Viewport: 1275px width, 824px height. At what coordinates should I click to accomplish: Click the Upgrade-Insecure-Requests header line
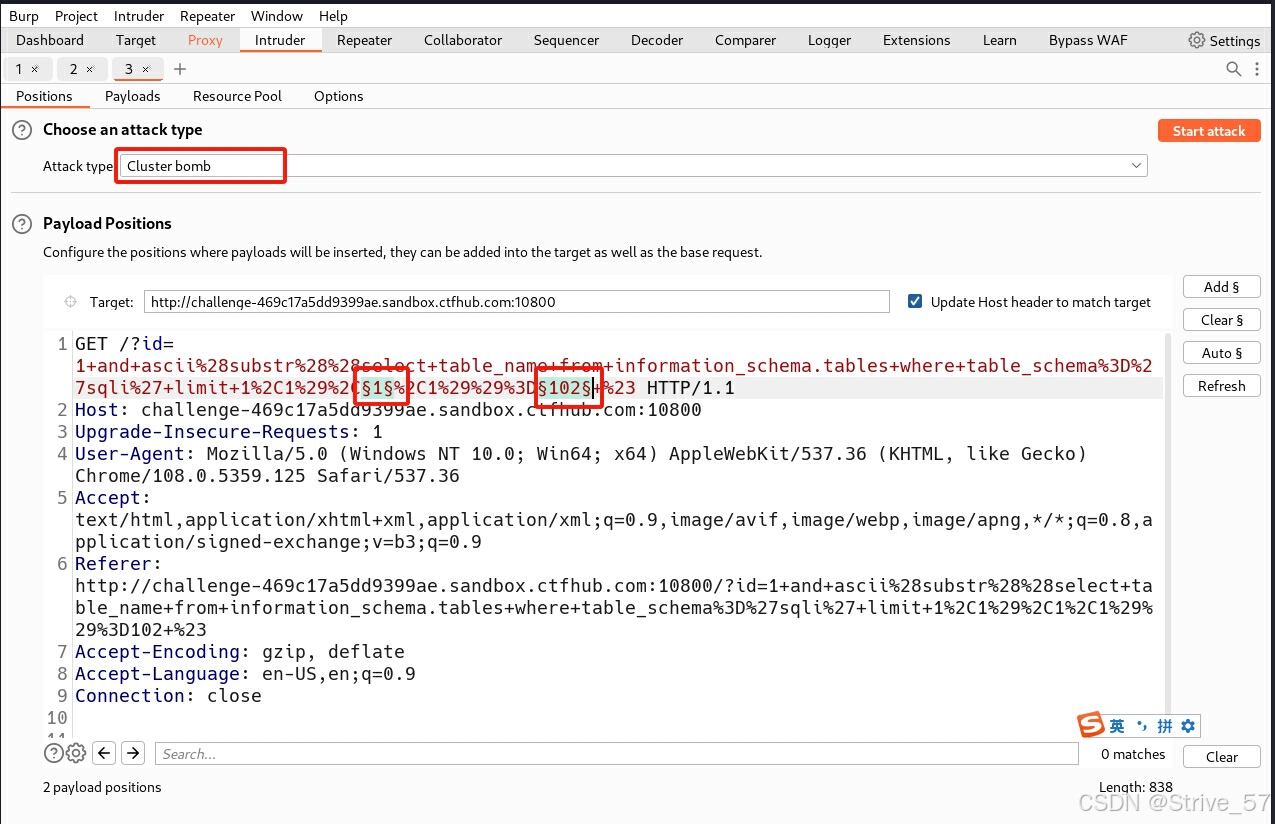pyautogui.click(x=229, y=432)
